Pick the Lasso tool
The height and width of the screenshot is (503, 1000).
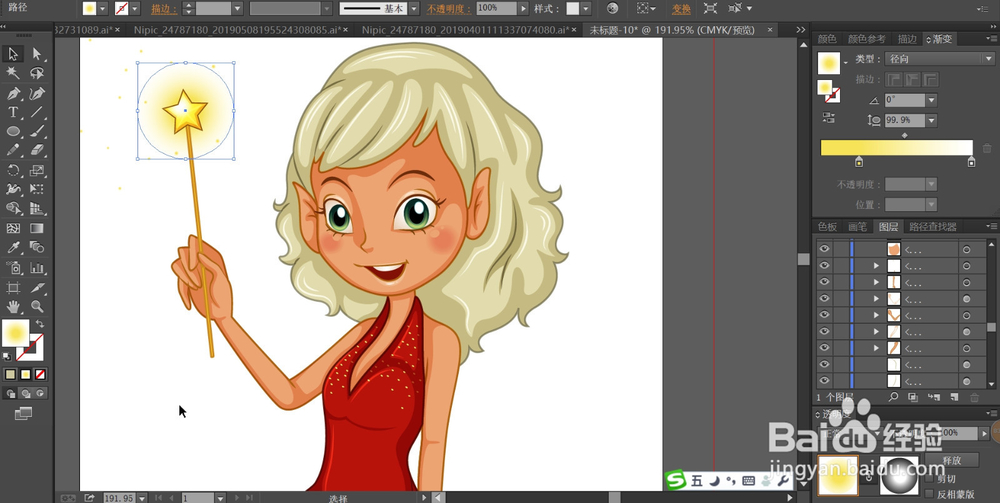(37, 73)
